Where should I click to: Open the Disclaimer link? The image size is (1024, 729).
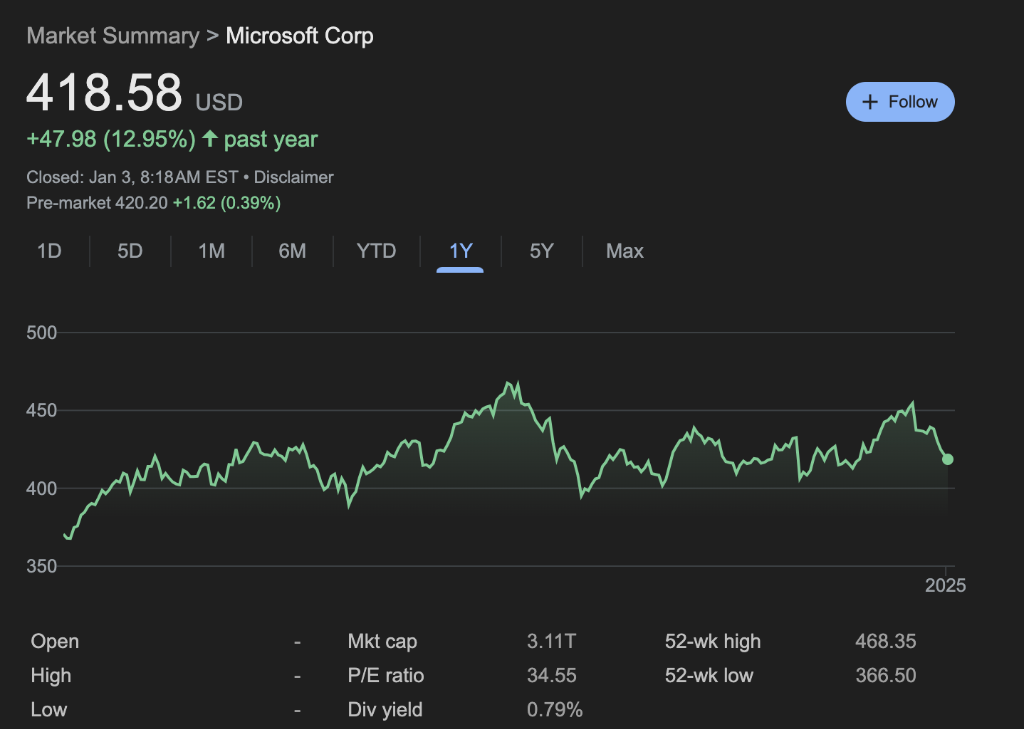tap(294, 177)
